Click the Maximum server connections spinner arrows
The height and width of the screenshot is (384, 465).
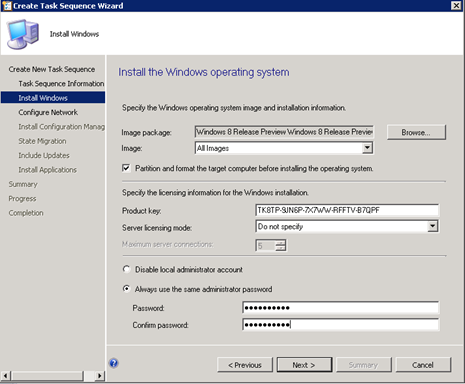click(281, 245)
